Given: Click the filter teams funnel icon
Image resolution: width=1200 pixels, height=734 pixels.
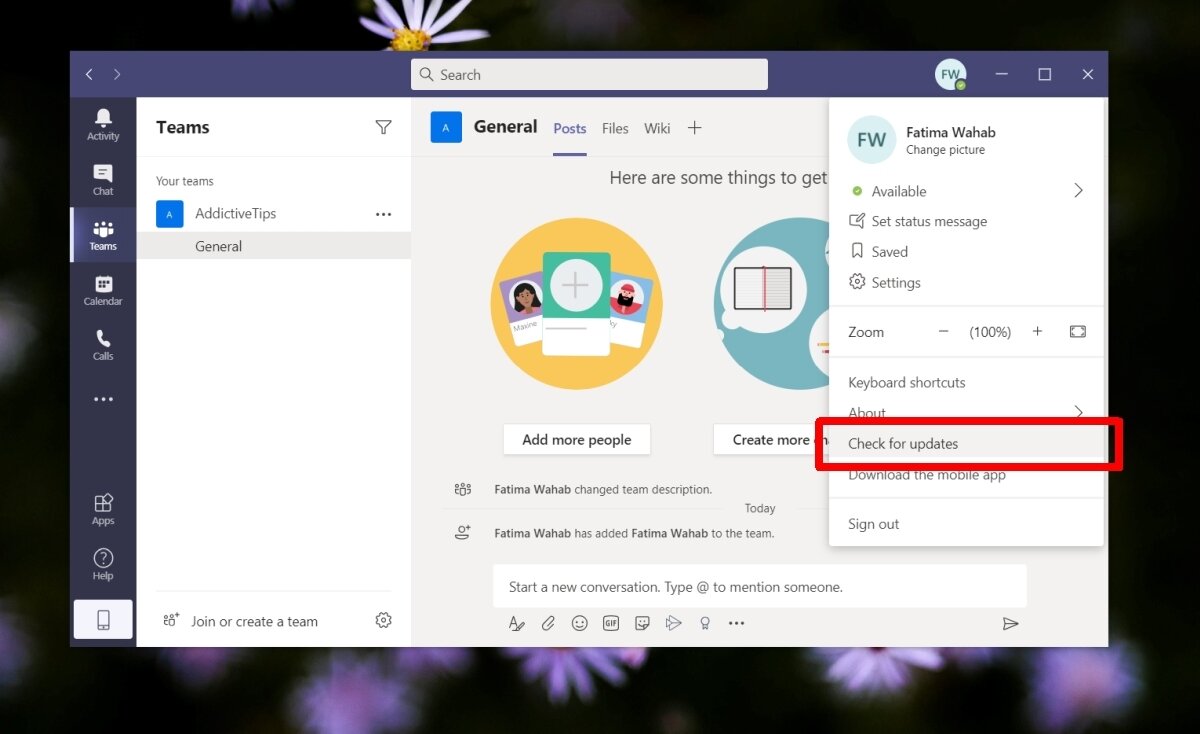Looking at the screenshot, I should [x=383, y=127].
